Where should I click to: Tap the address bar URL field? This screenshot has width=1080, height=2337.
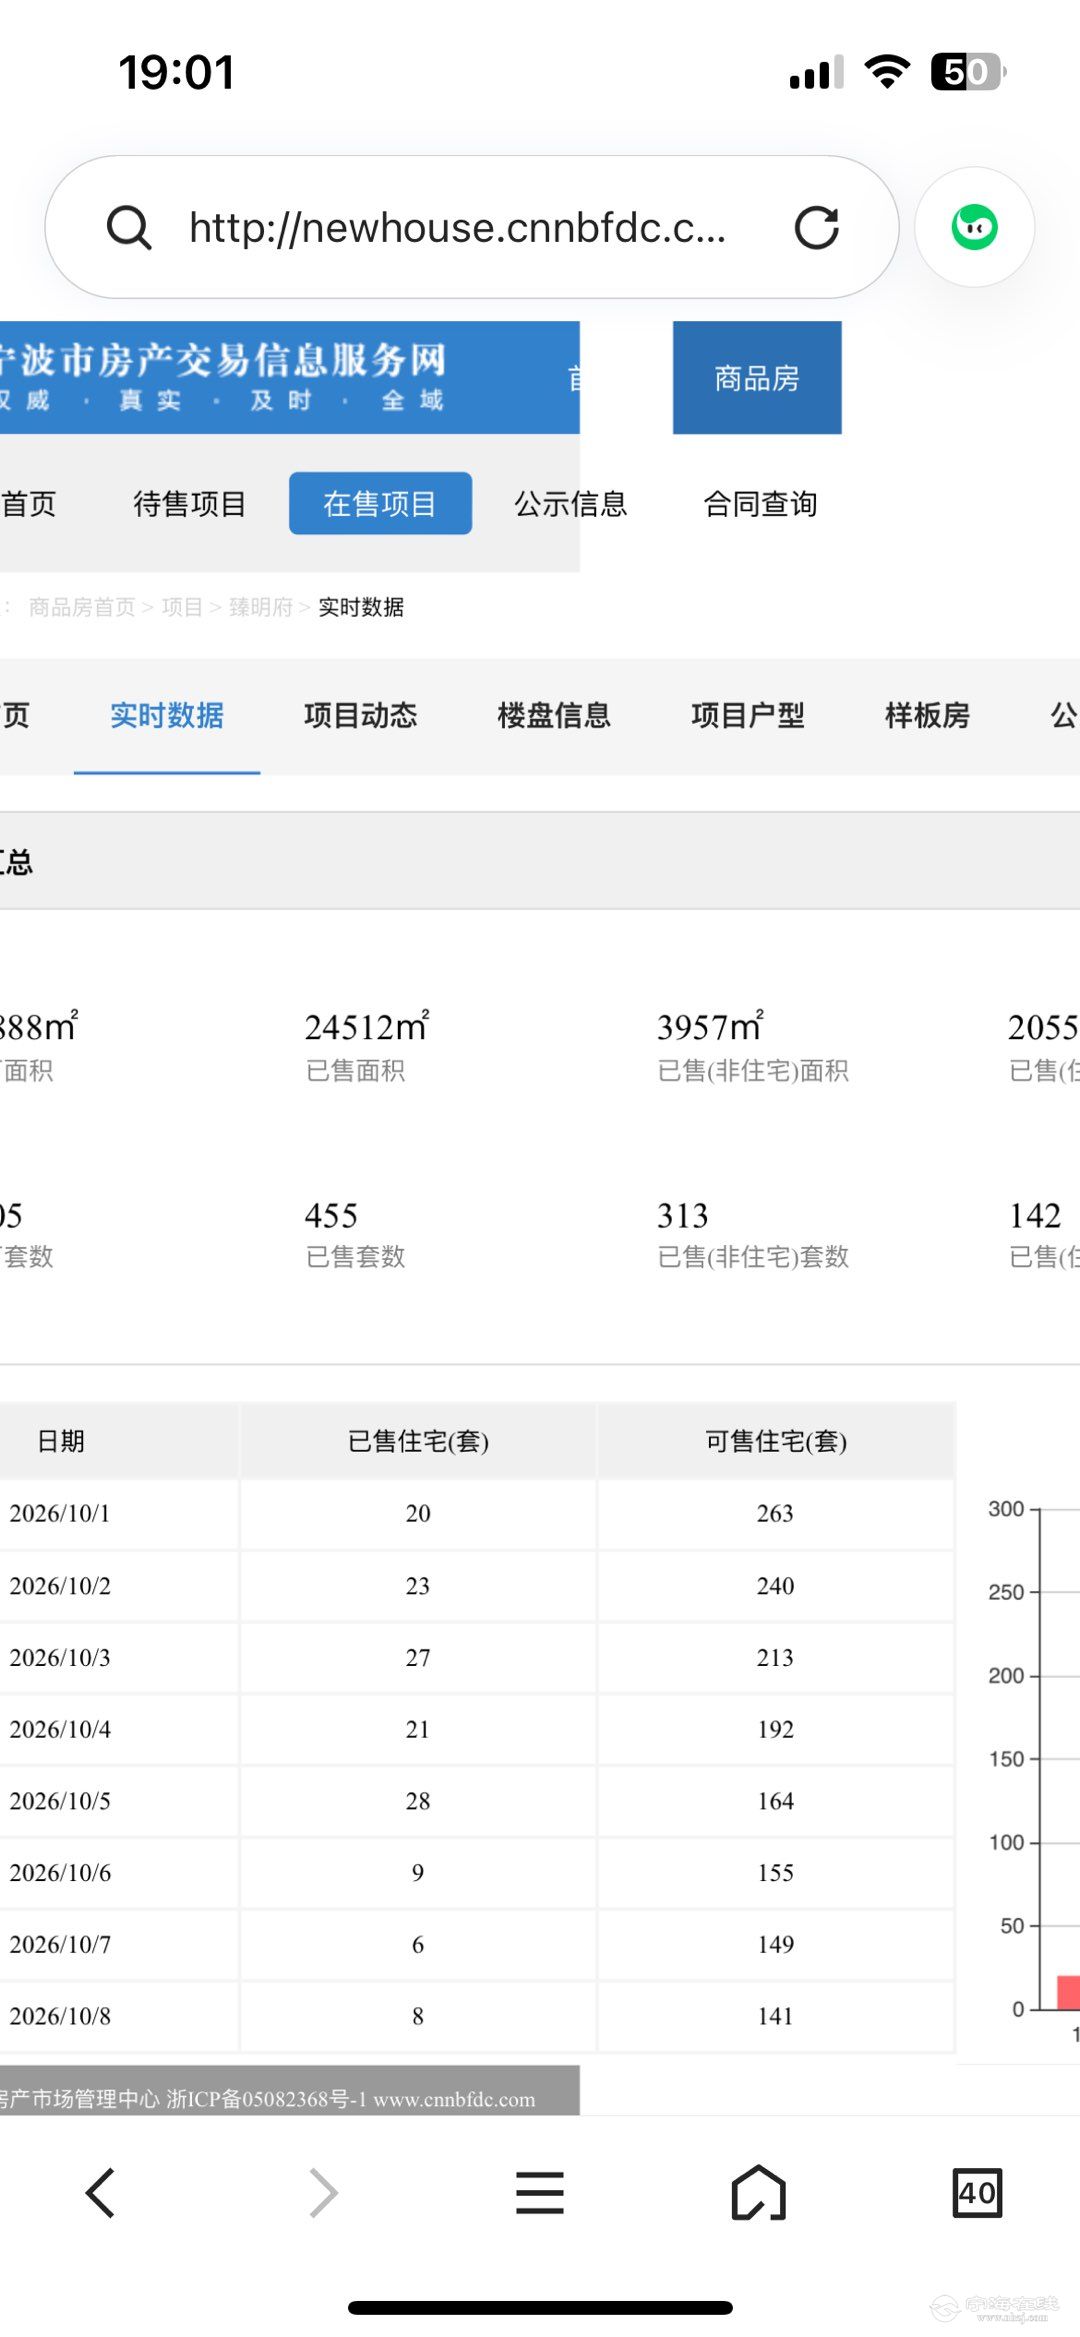458,228
